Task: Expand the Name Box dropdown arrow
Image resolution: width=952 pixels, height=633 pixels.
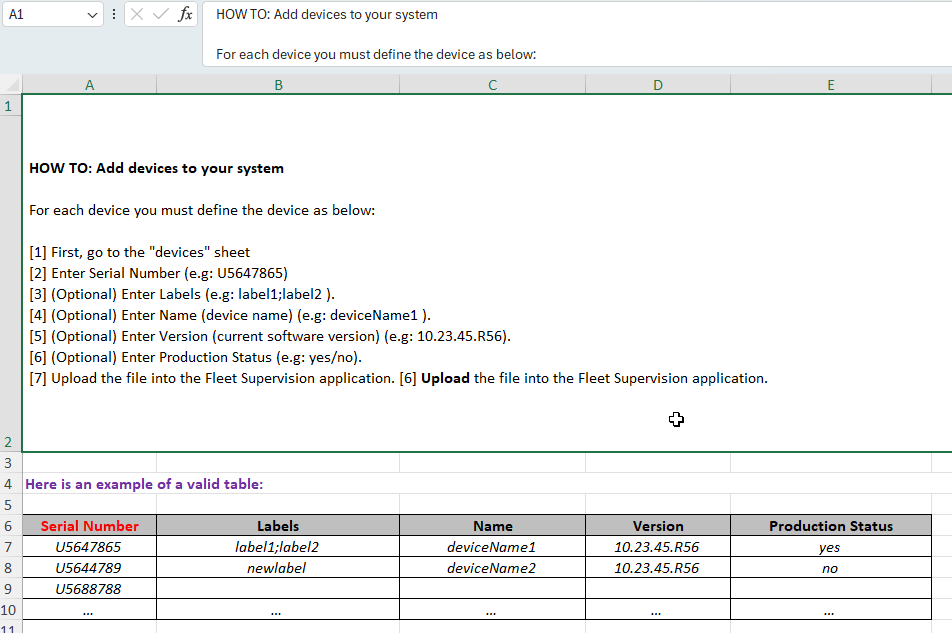Action: [92, 15]
